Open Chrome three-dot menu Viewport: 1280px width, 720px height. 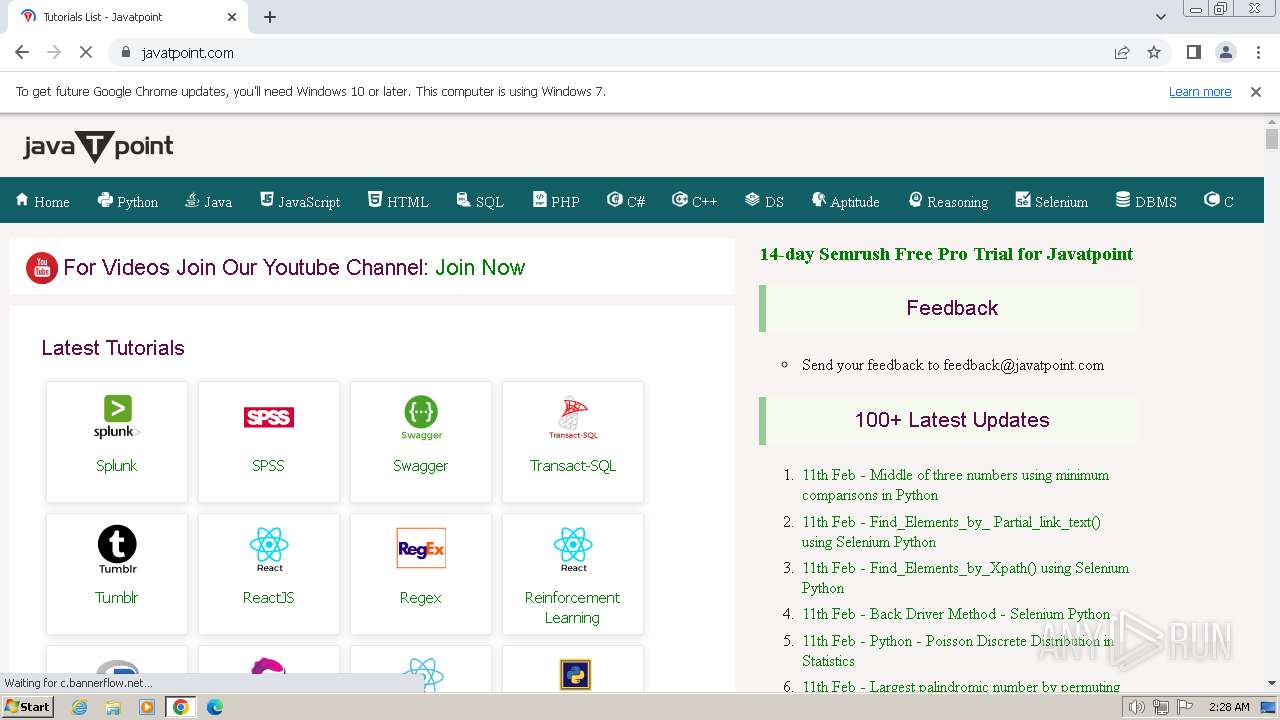click(x=1258, y=52)
